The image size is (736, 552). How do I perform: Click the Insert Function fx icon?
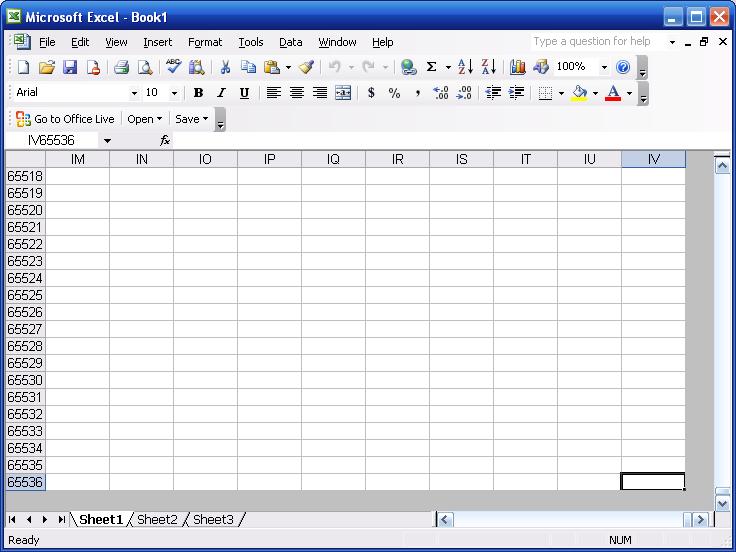pos(164,140)
